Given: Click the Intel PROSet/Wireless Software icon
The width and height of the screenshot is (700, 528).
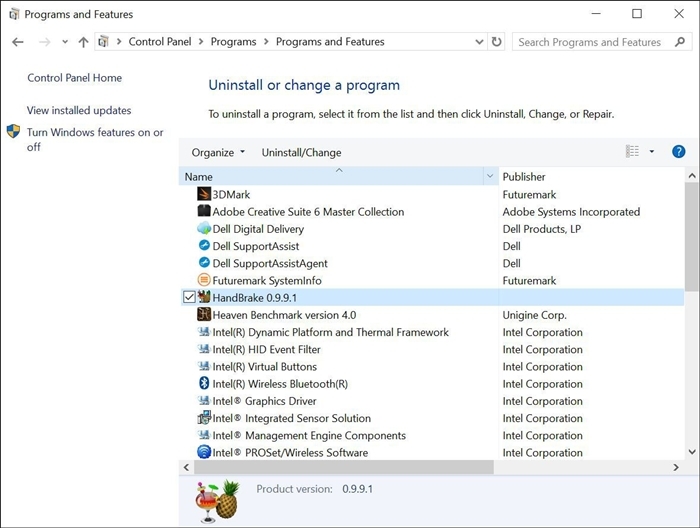Looking at the screenshot, I should 204,453.
